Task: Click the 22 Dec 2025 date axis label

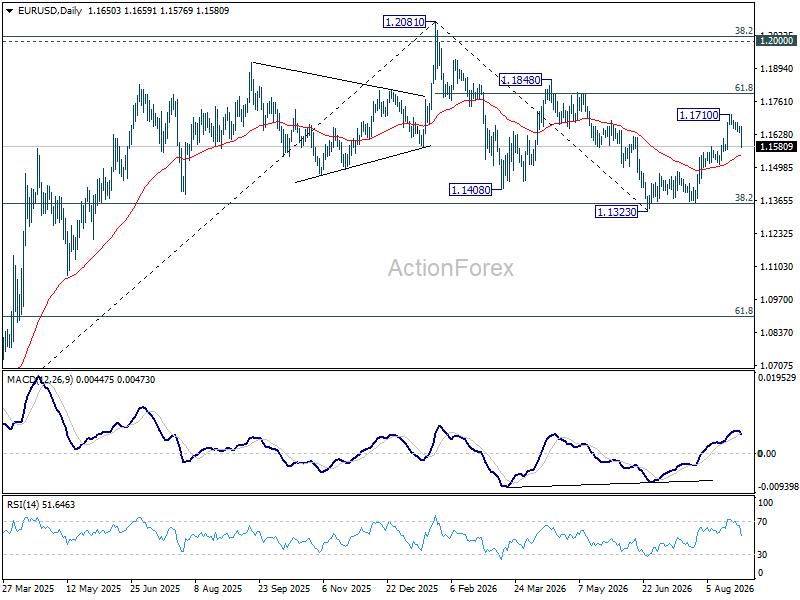Action: pos(412,588)
